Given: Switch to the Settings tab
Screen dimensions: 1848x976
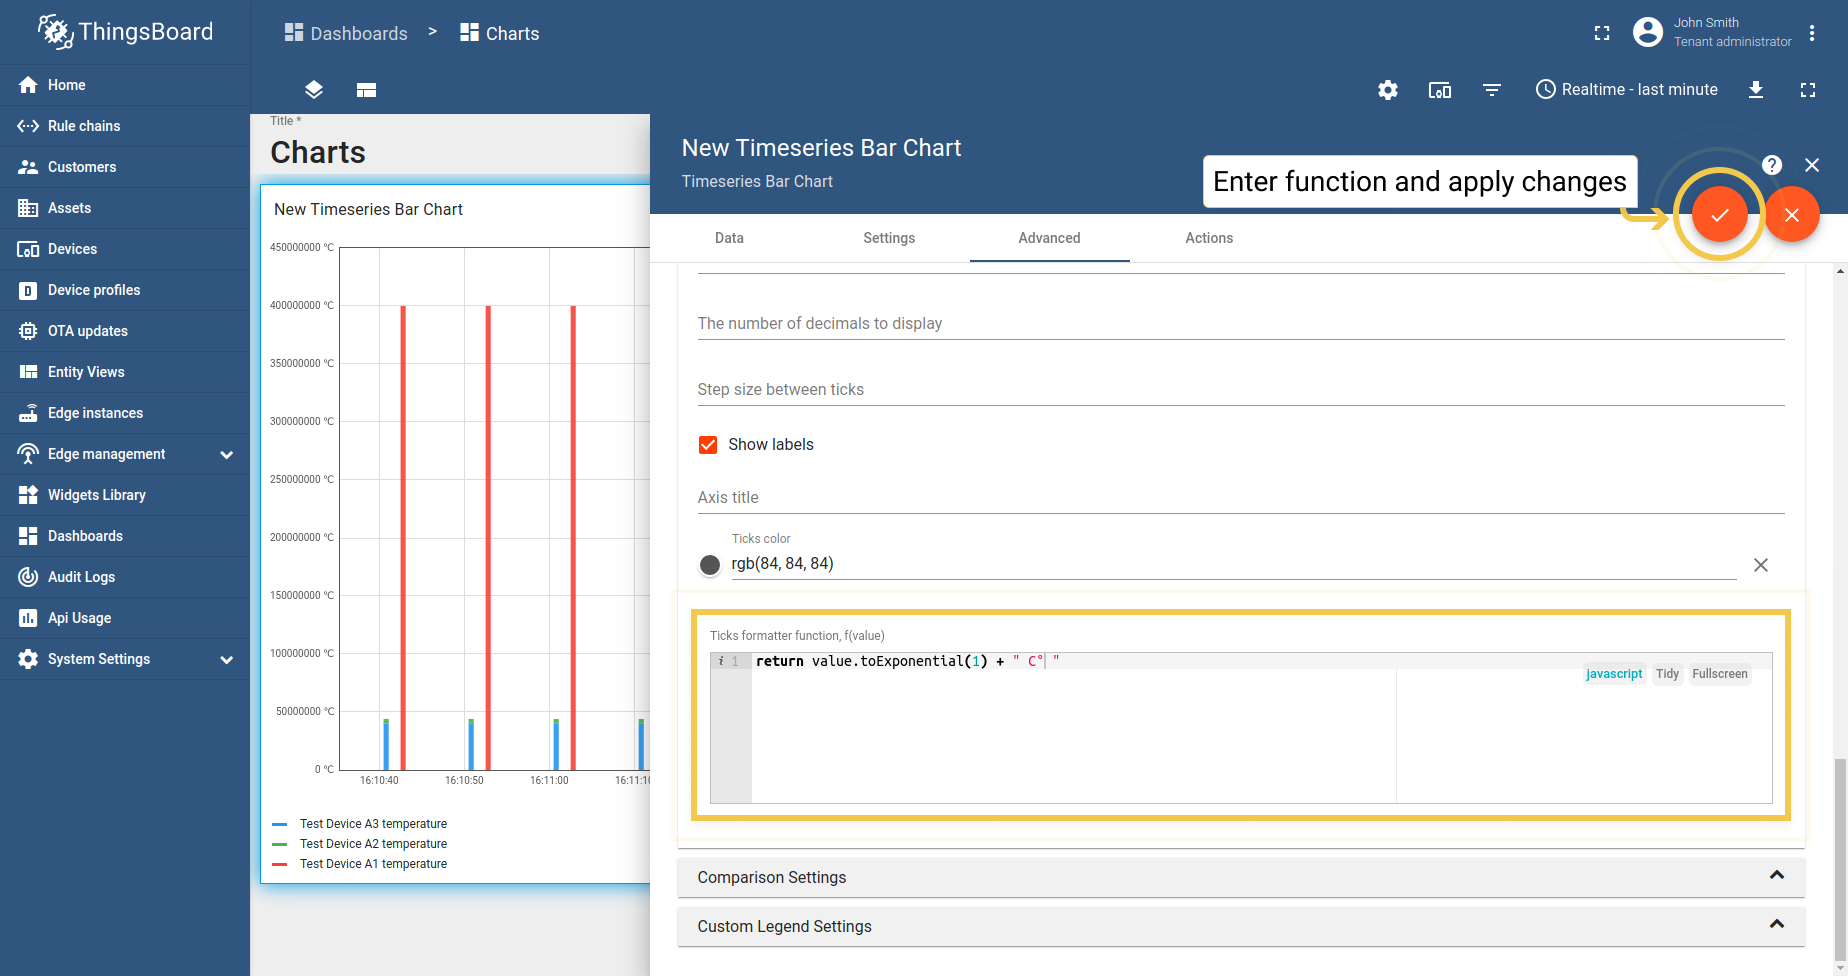Looking at the screenshot, I should [x=889, y=238].
